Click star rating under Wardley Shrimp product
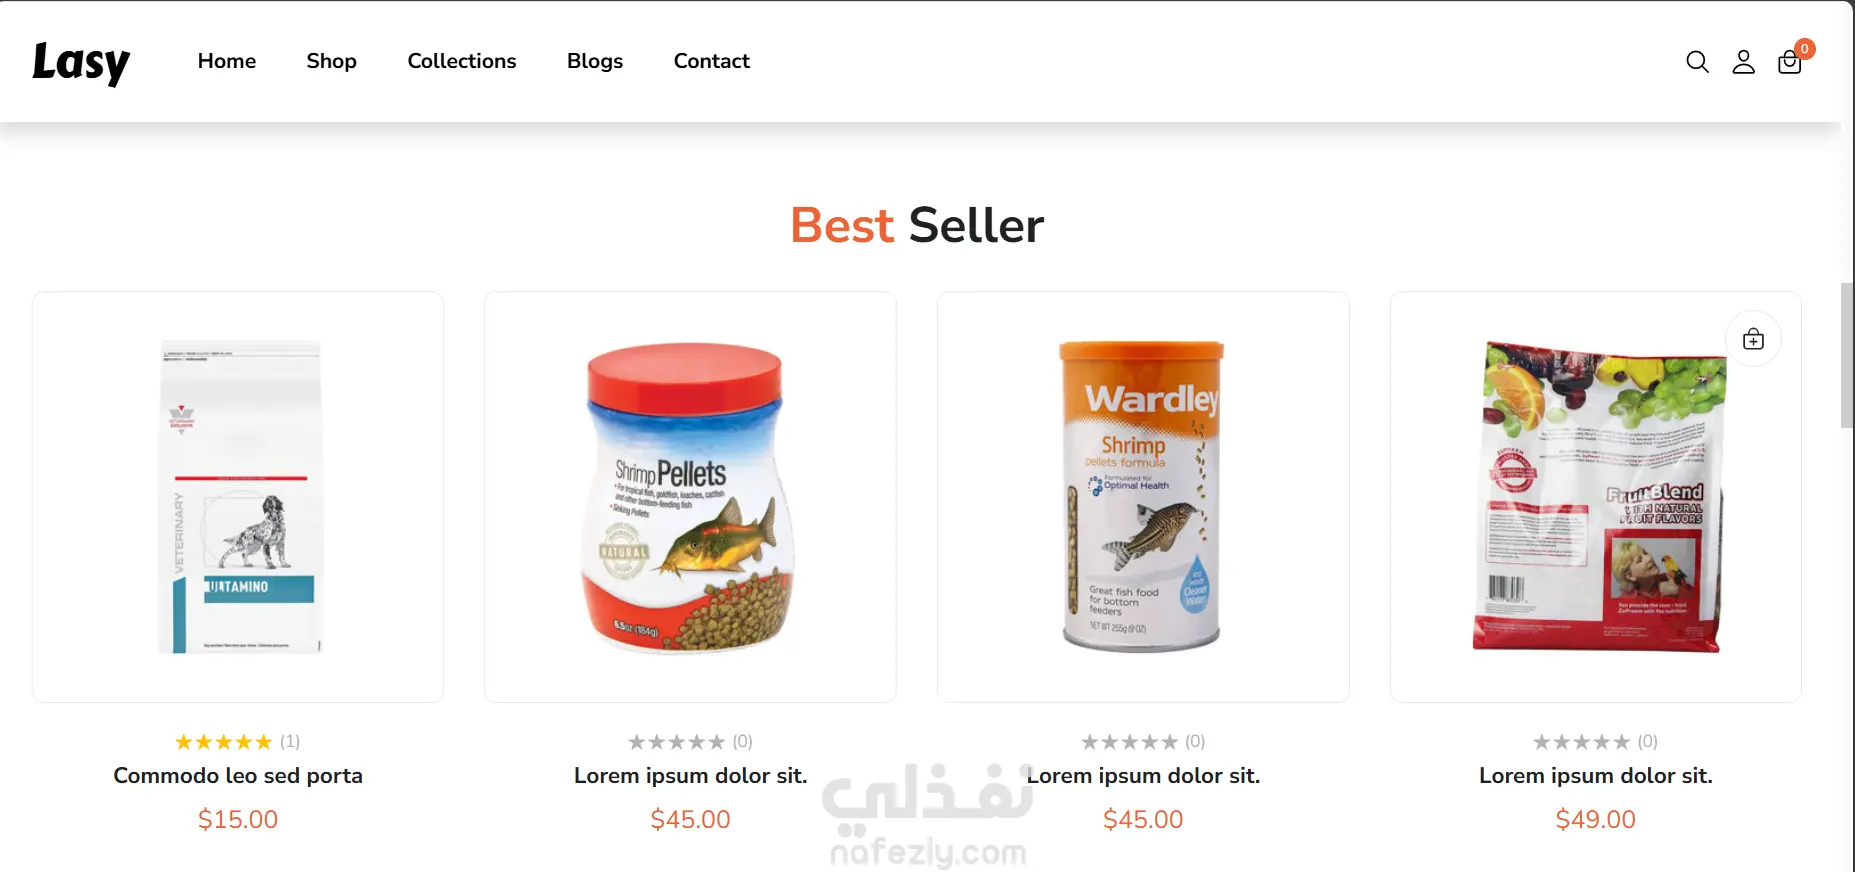Viewport: 1855px width, 872px height. pyautogui.click(x=1129, y=742)
